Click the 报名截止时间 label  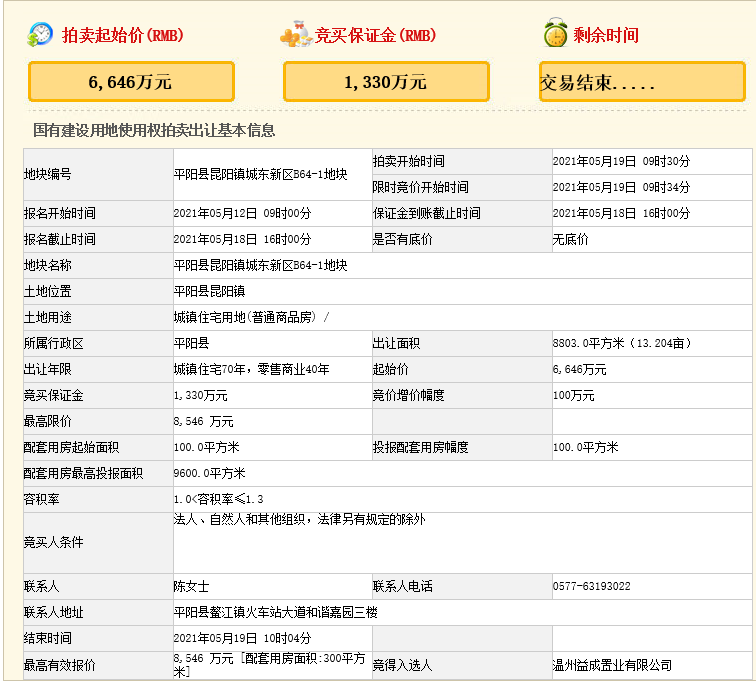(60, 239)
